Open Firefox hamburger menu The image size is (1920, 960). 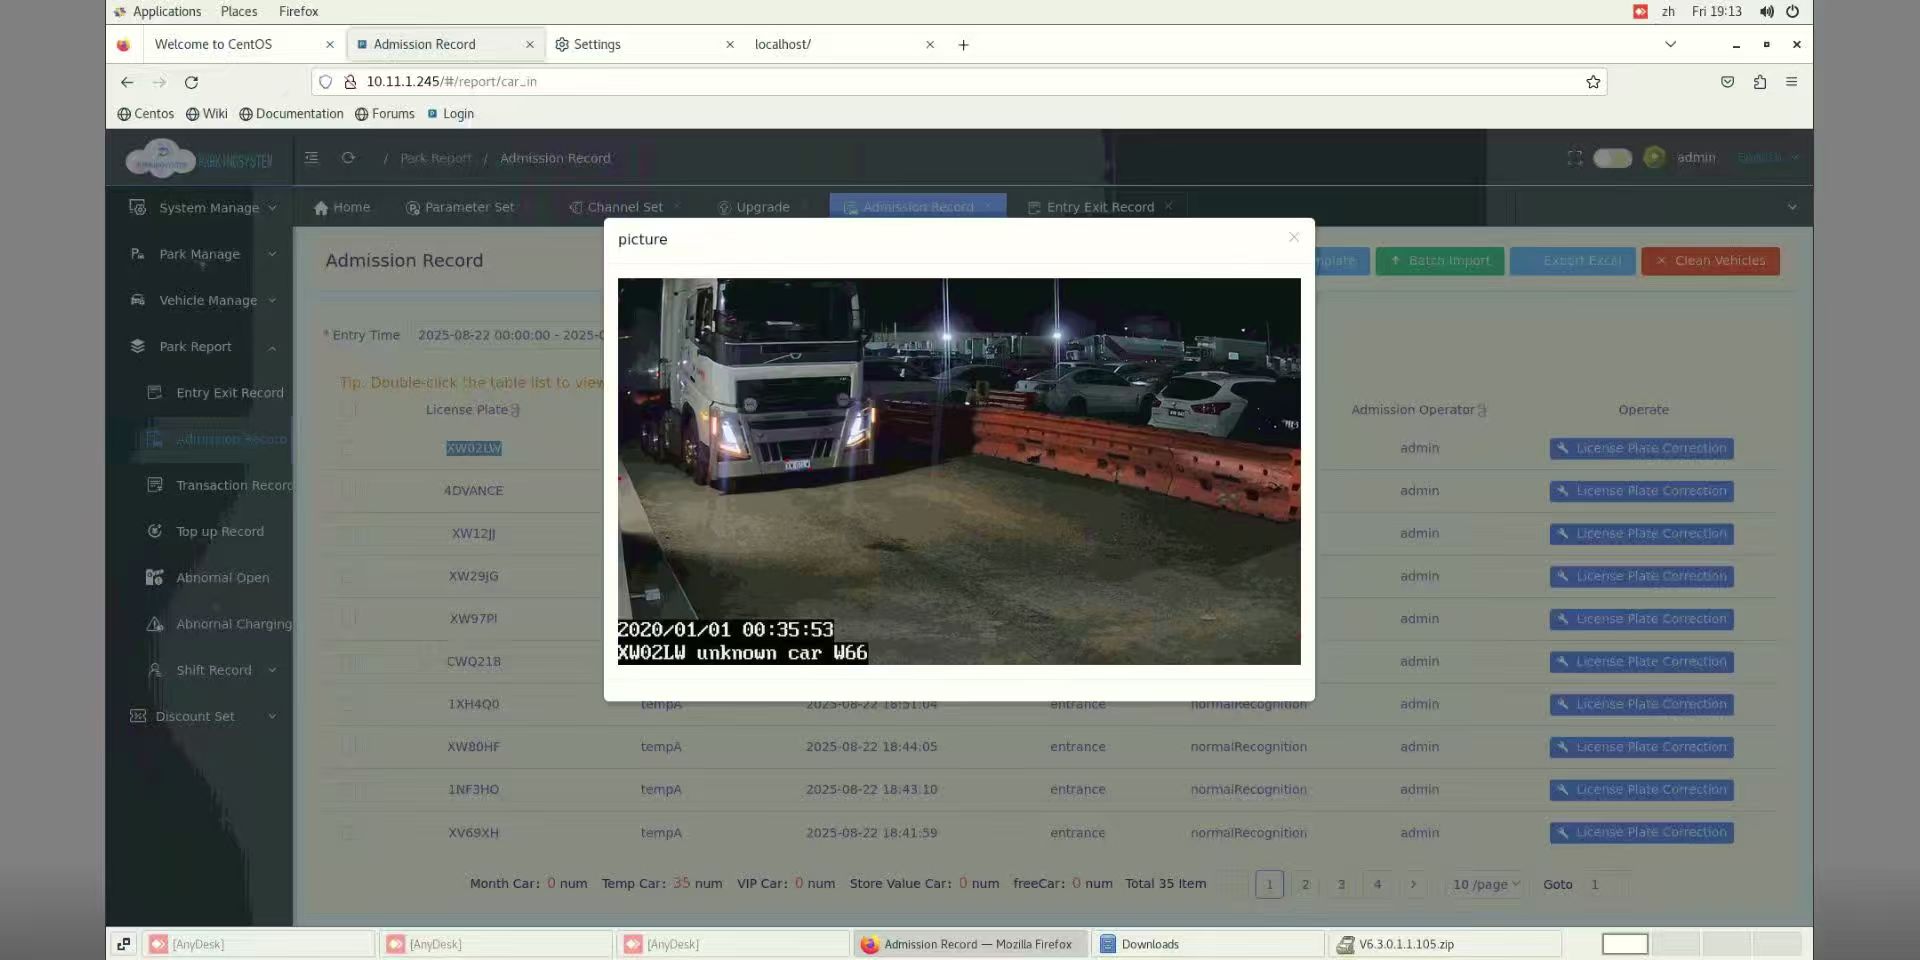click(x=1791, y=82)
